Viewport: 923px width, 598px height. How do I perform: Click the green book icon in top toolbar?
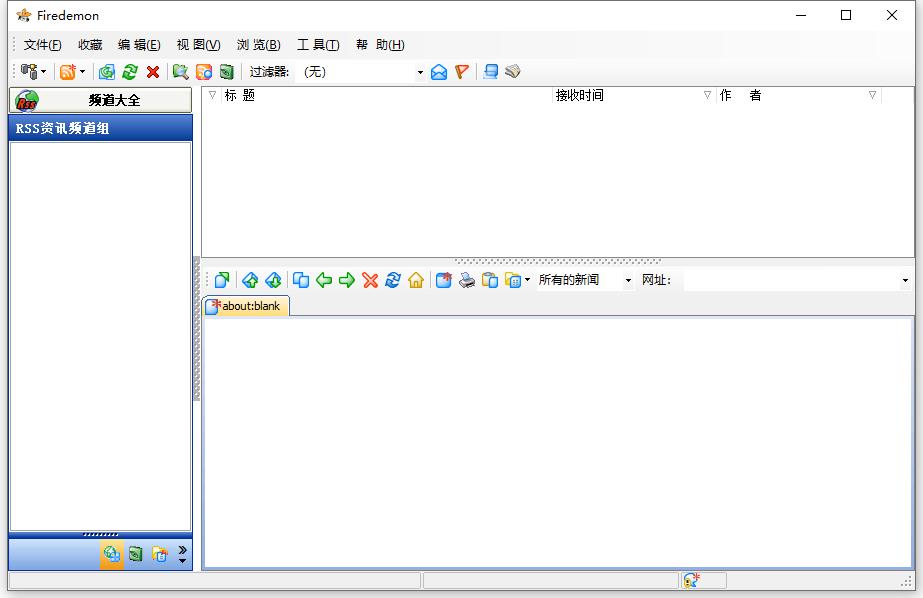[227, 72]
